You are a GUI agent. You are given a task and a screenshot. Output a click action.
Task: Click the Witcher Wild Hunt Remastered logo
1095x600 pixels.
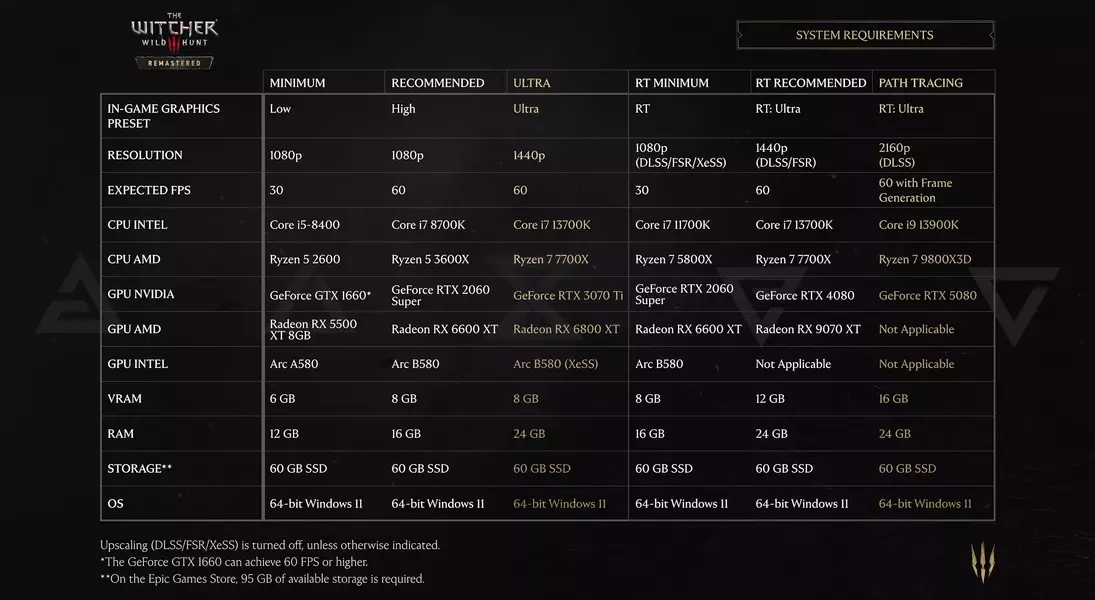pyautogui.click(x=175, y=41)
